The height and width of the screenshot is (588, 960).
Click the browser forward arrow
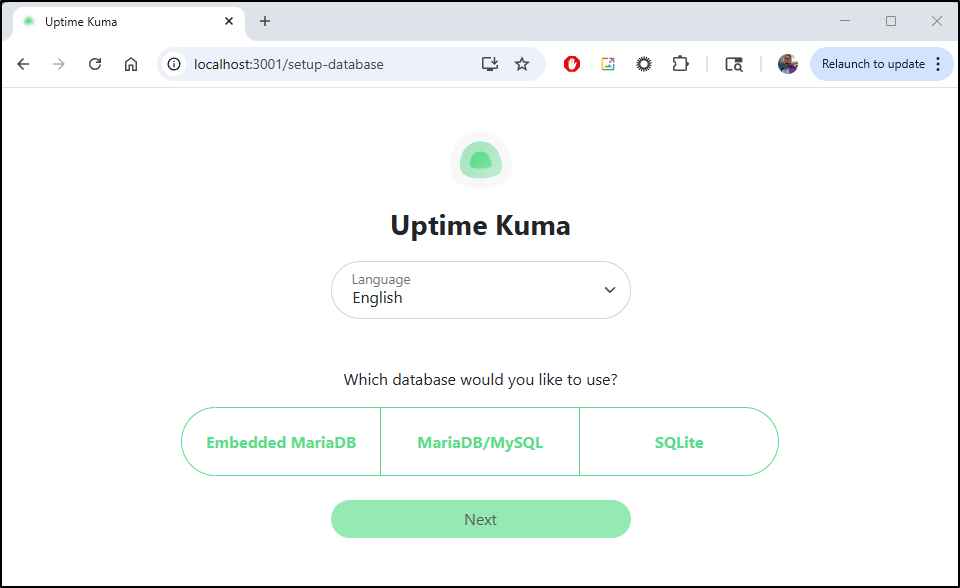pyautogui.click(x=59, y=64)
